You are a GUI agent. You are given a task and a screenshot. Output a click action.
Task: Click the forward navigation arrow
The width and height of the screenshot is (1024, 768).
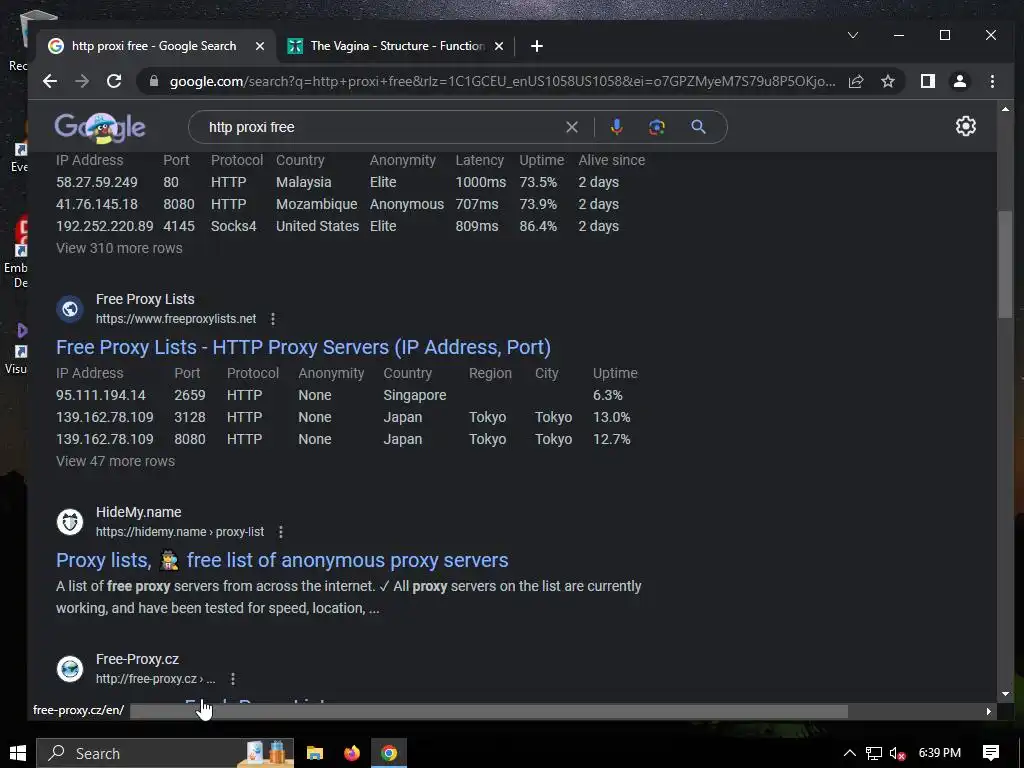pos(82,81)
